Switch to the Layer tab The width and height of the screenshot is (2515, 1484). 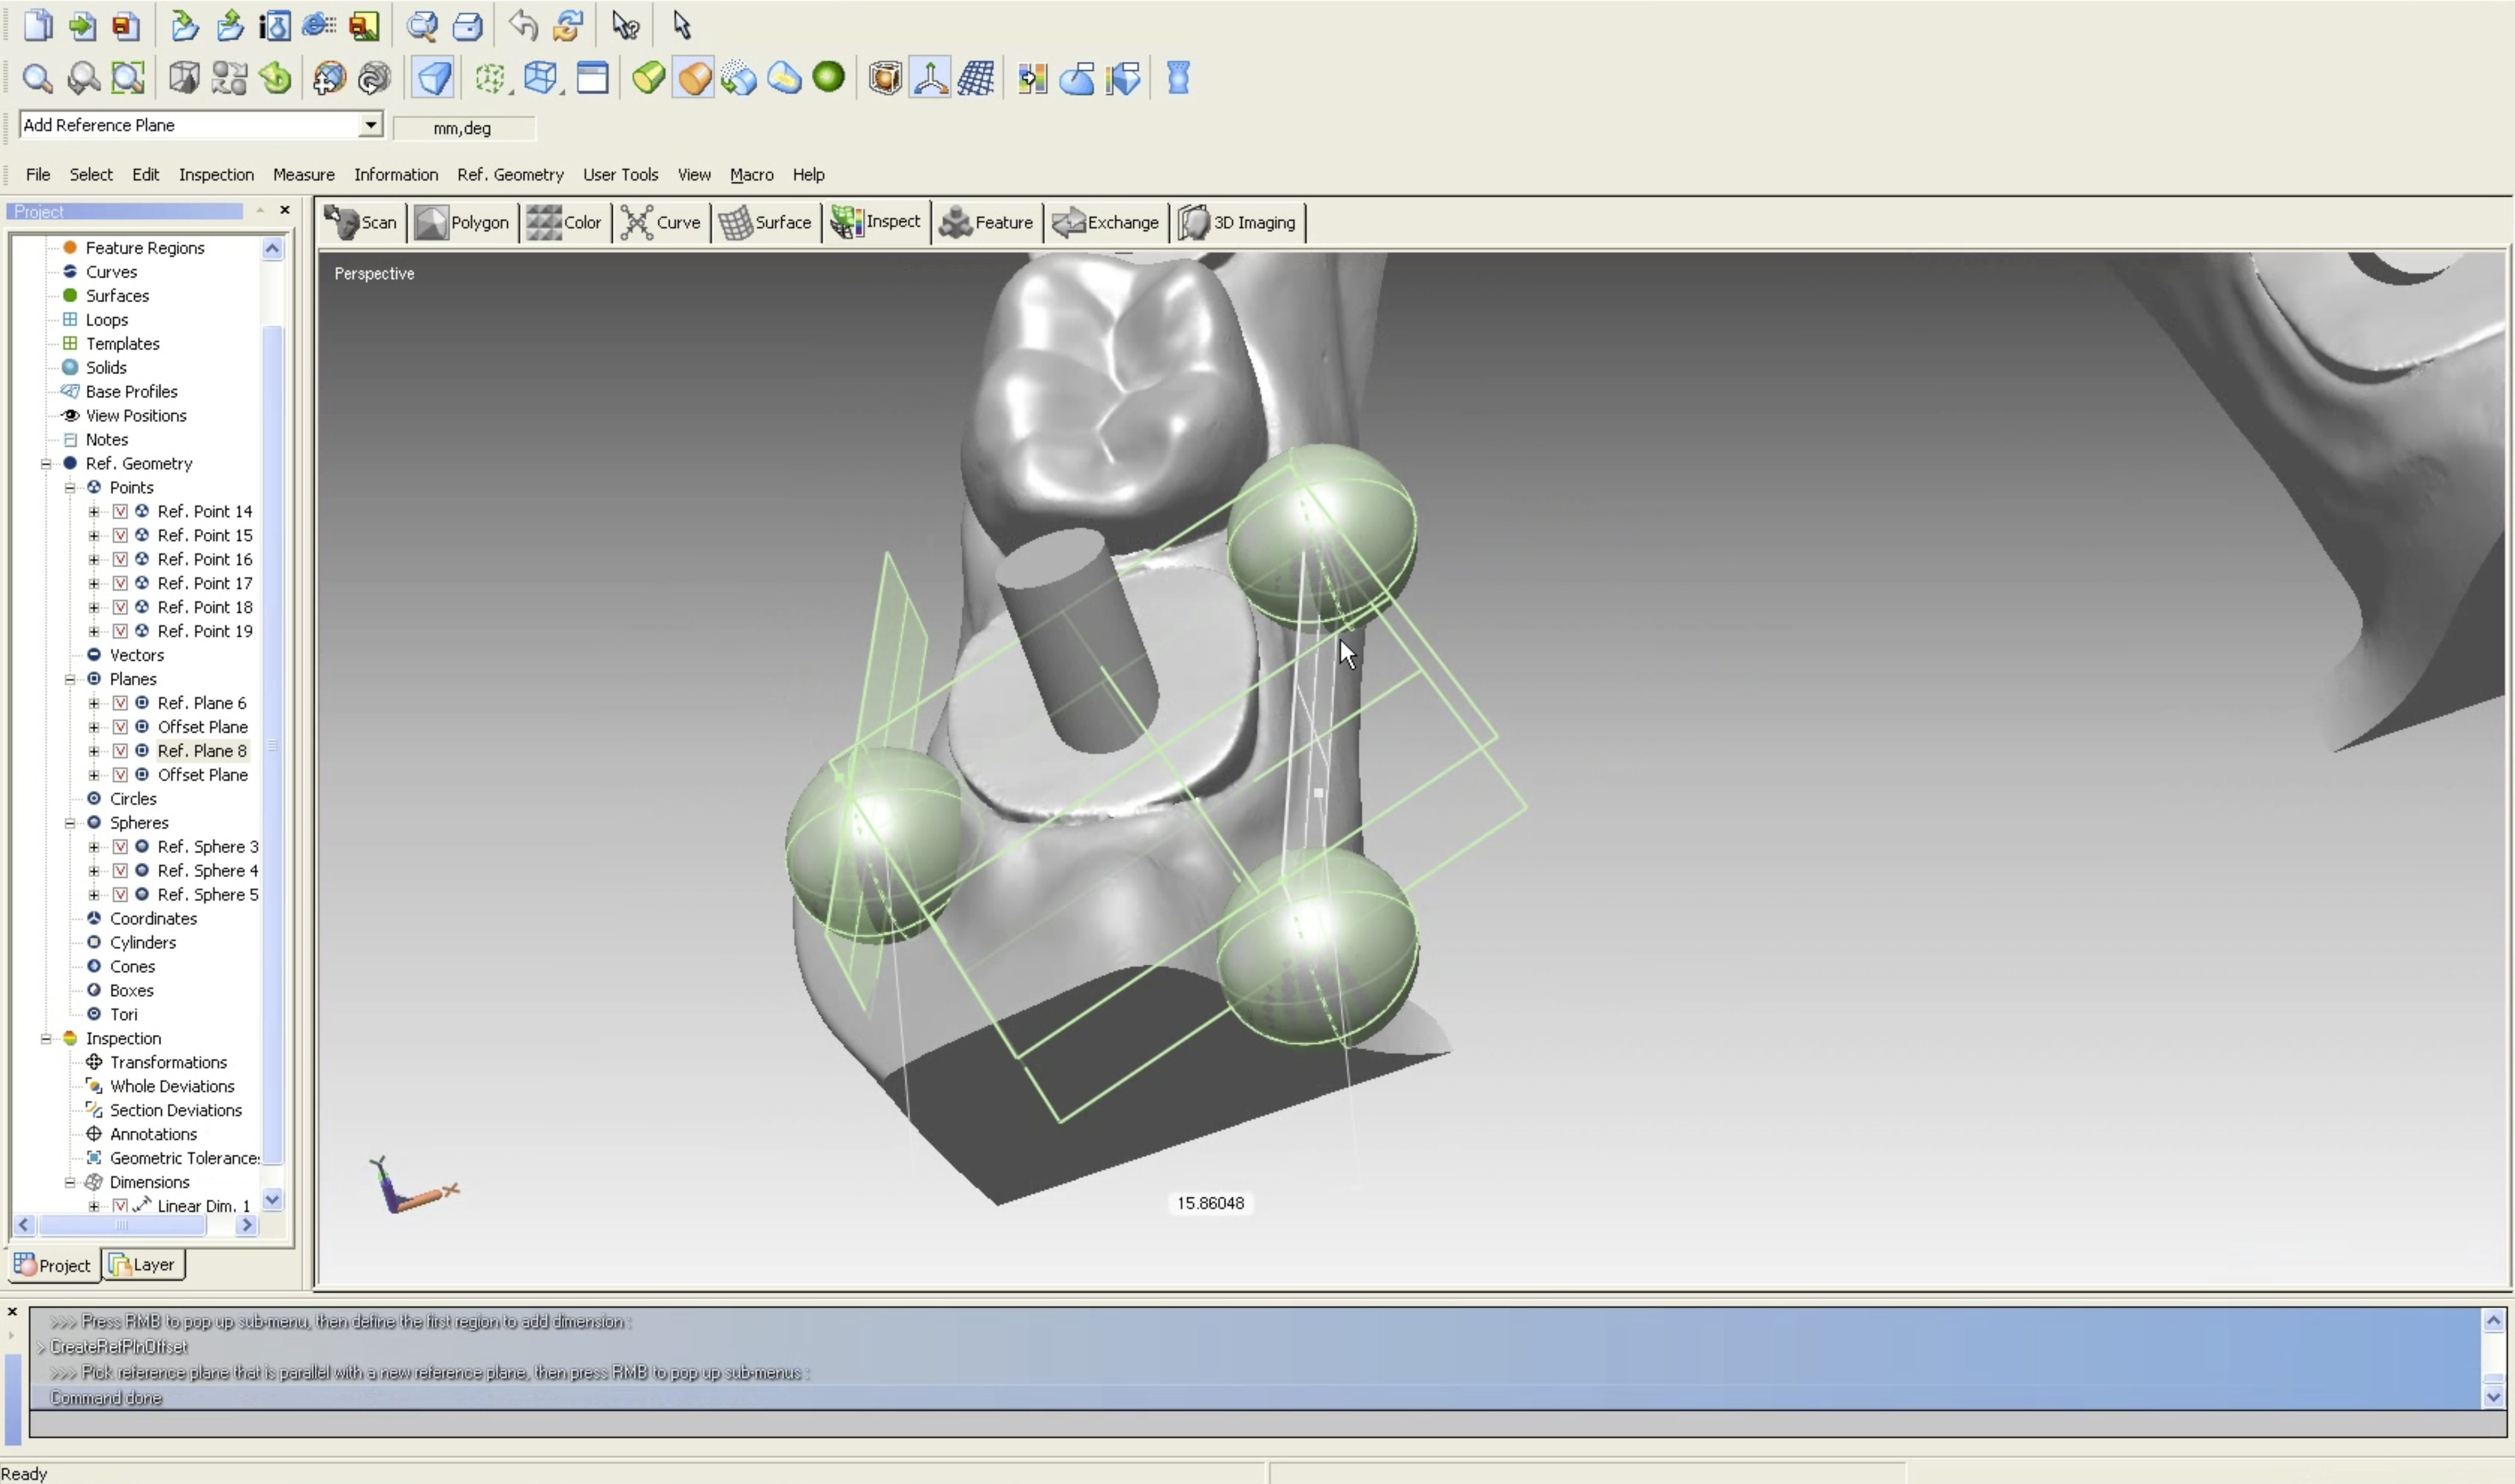[143, 1265]
